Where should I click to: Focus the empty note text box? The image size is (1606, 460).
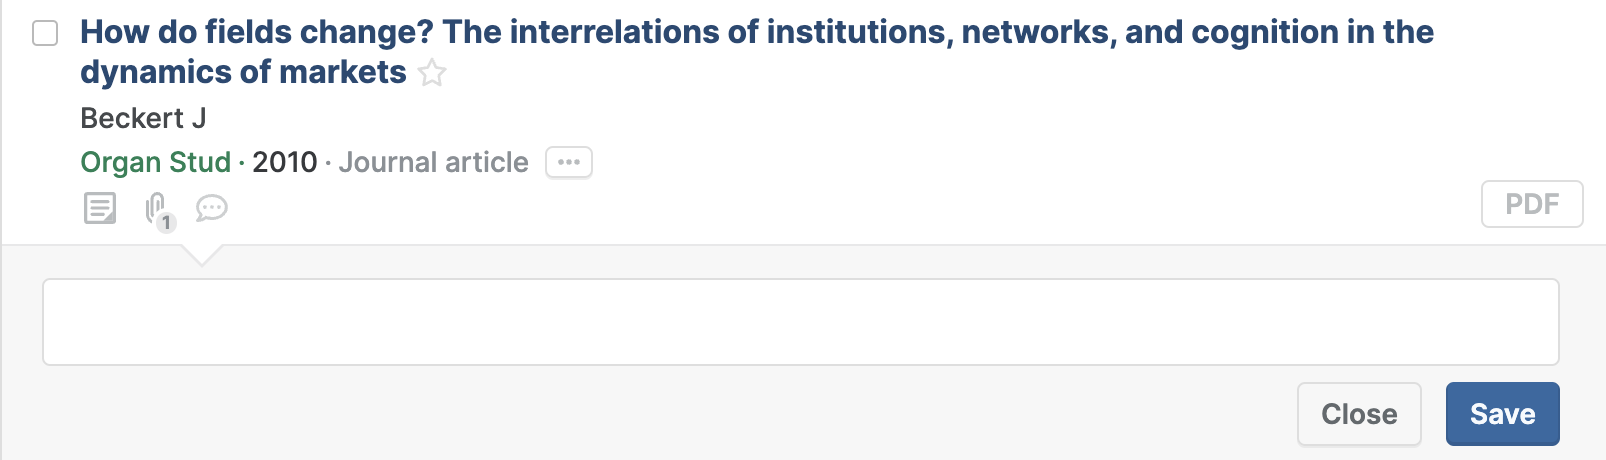coord(801,322)
